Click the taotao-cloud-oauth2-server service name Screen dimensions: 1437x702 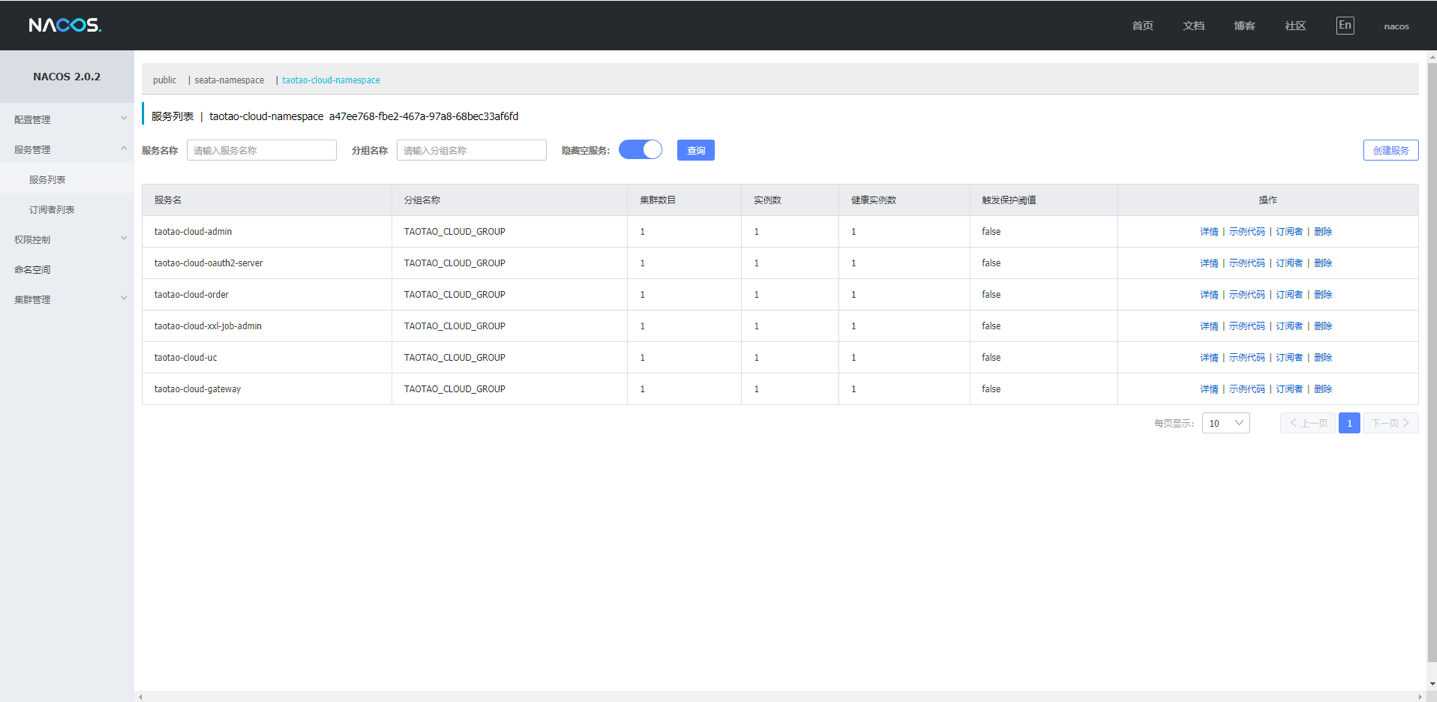tap(209, 263)
